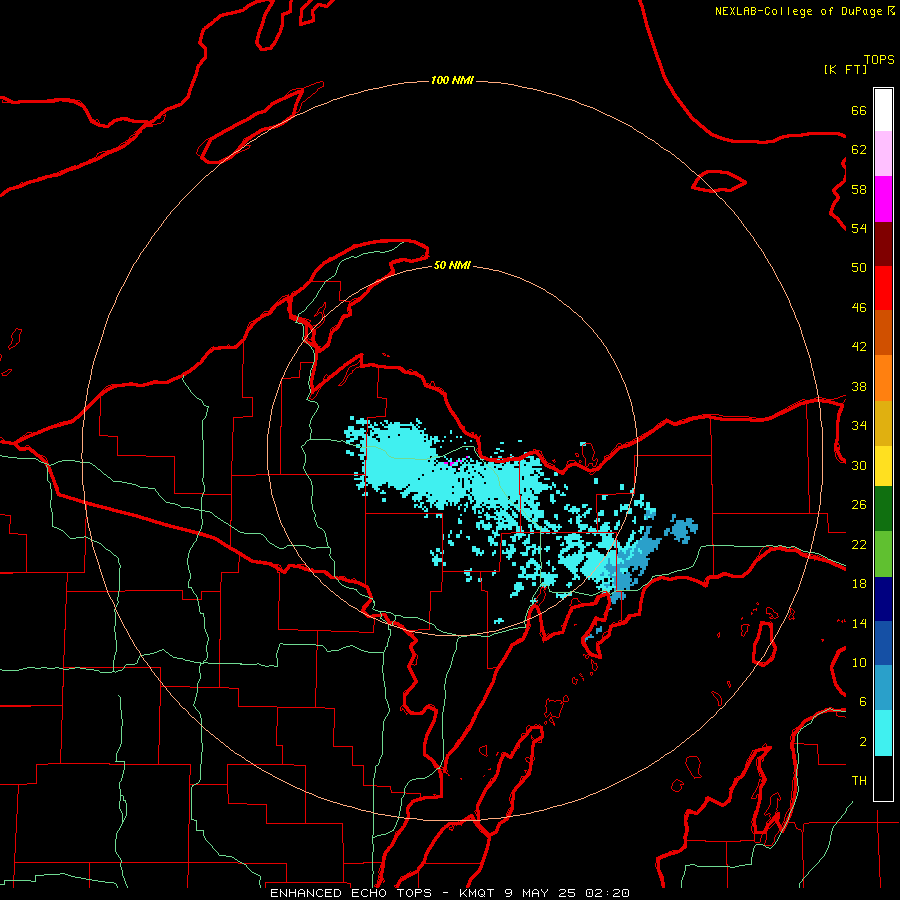
Task: Select the light green legend swatch
Action: 883,554
